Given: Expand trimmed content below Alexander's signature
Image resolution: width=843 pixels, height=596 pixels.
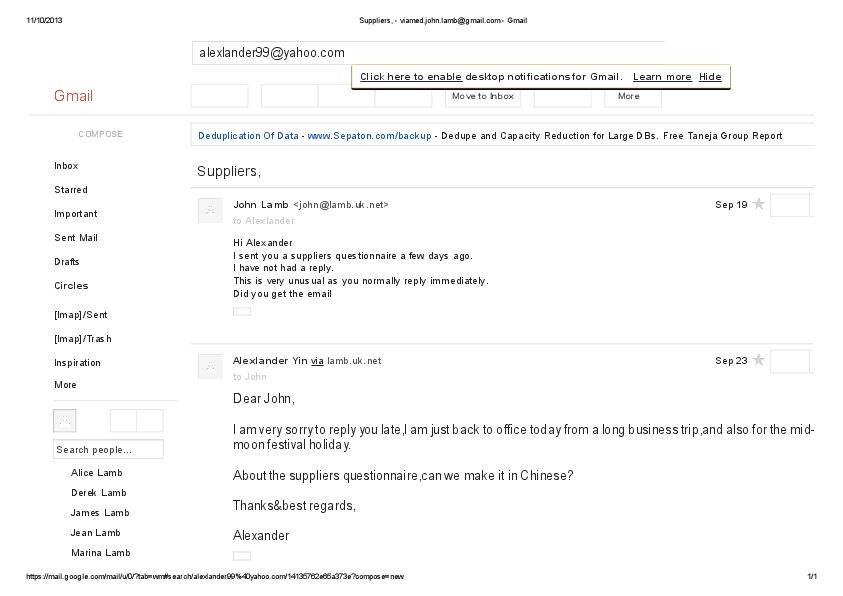Looking at the screenshot, I should 242,555.
